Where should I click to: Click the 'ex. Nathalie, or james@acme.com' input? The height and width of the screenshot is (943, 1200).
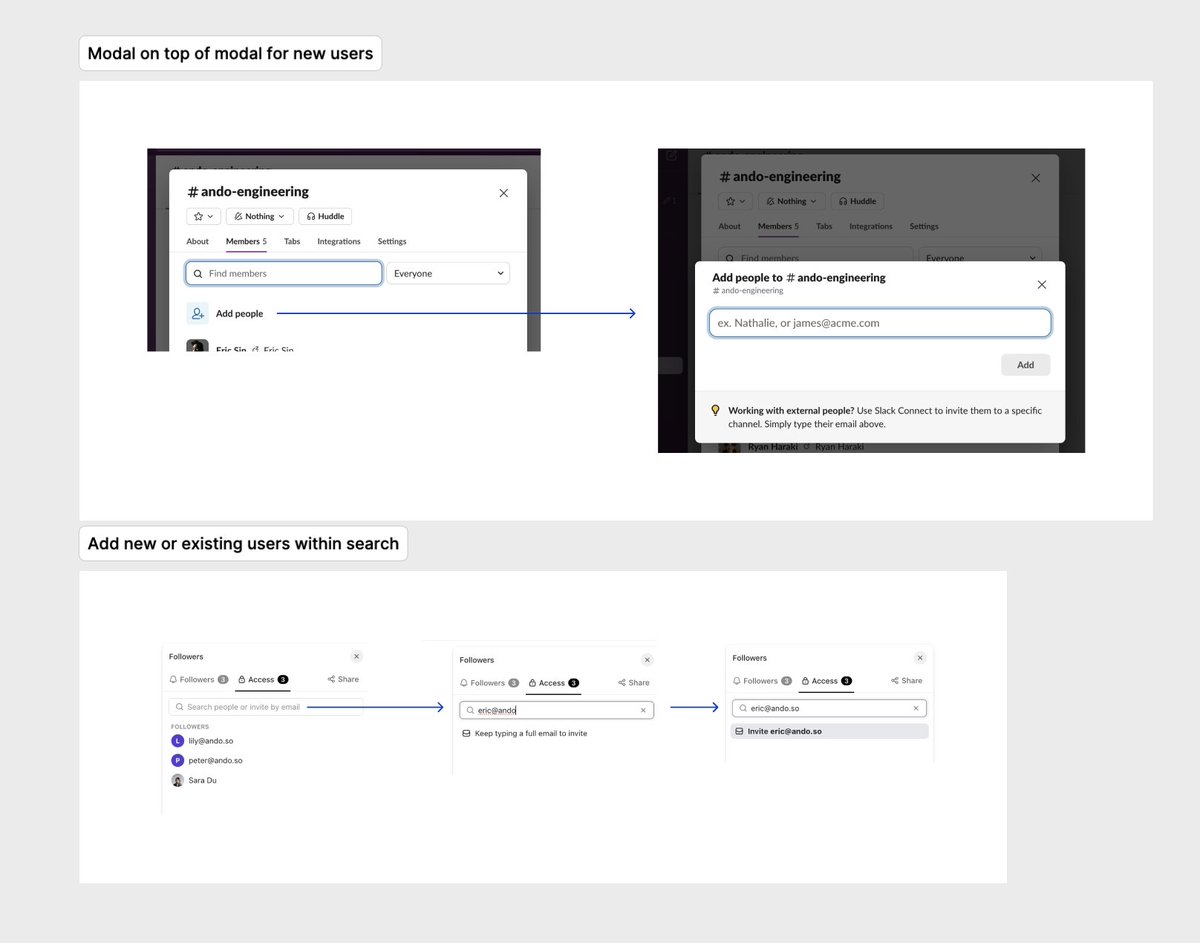click(880, 323)
